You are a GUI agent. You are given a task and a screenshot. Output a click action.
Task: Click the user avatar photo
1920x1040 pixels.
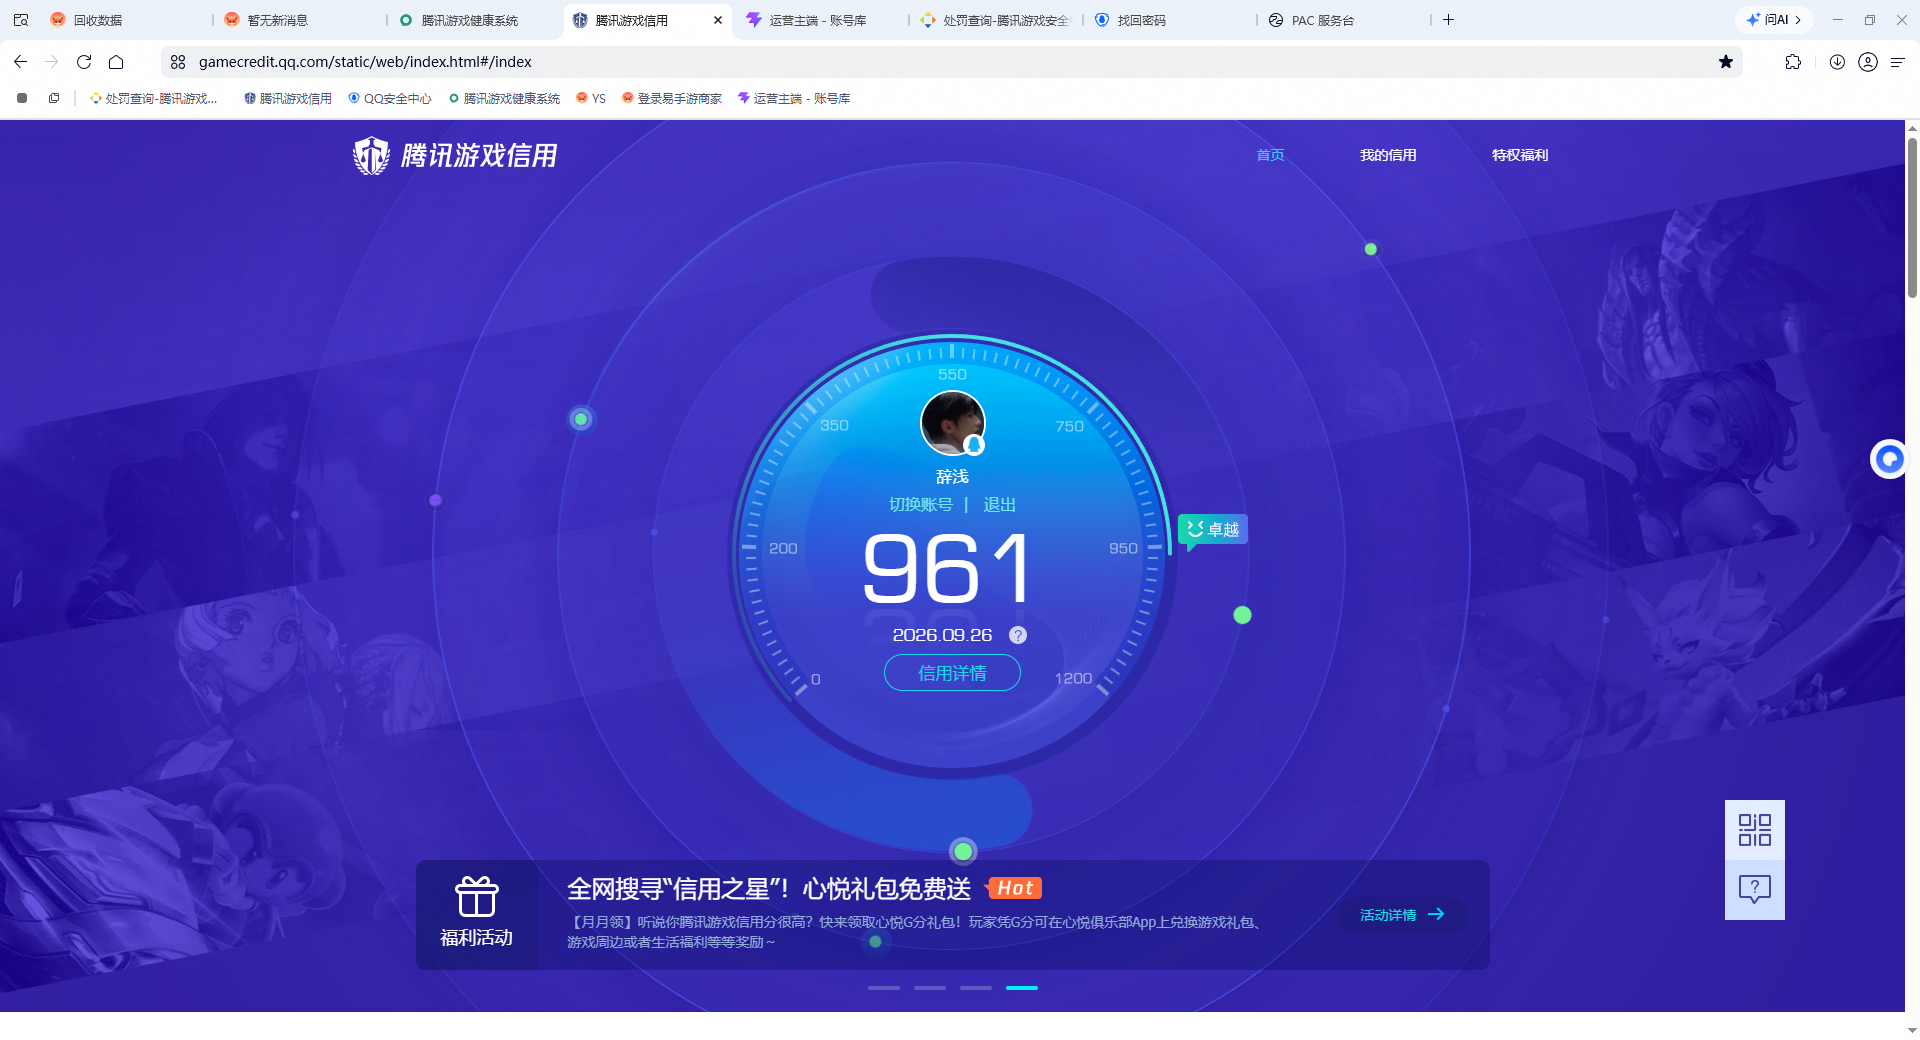pyautogui.click(x=952, y=422)
